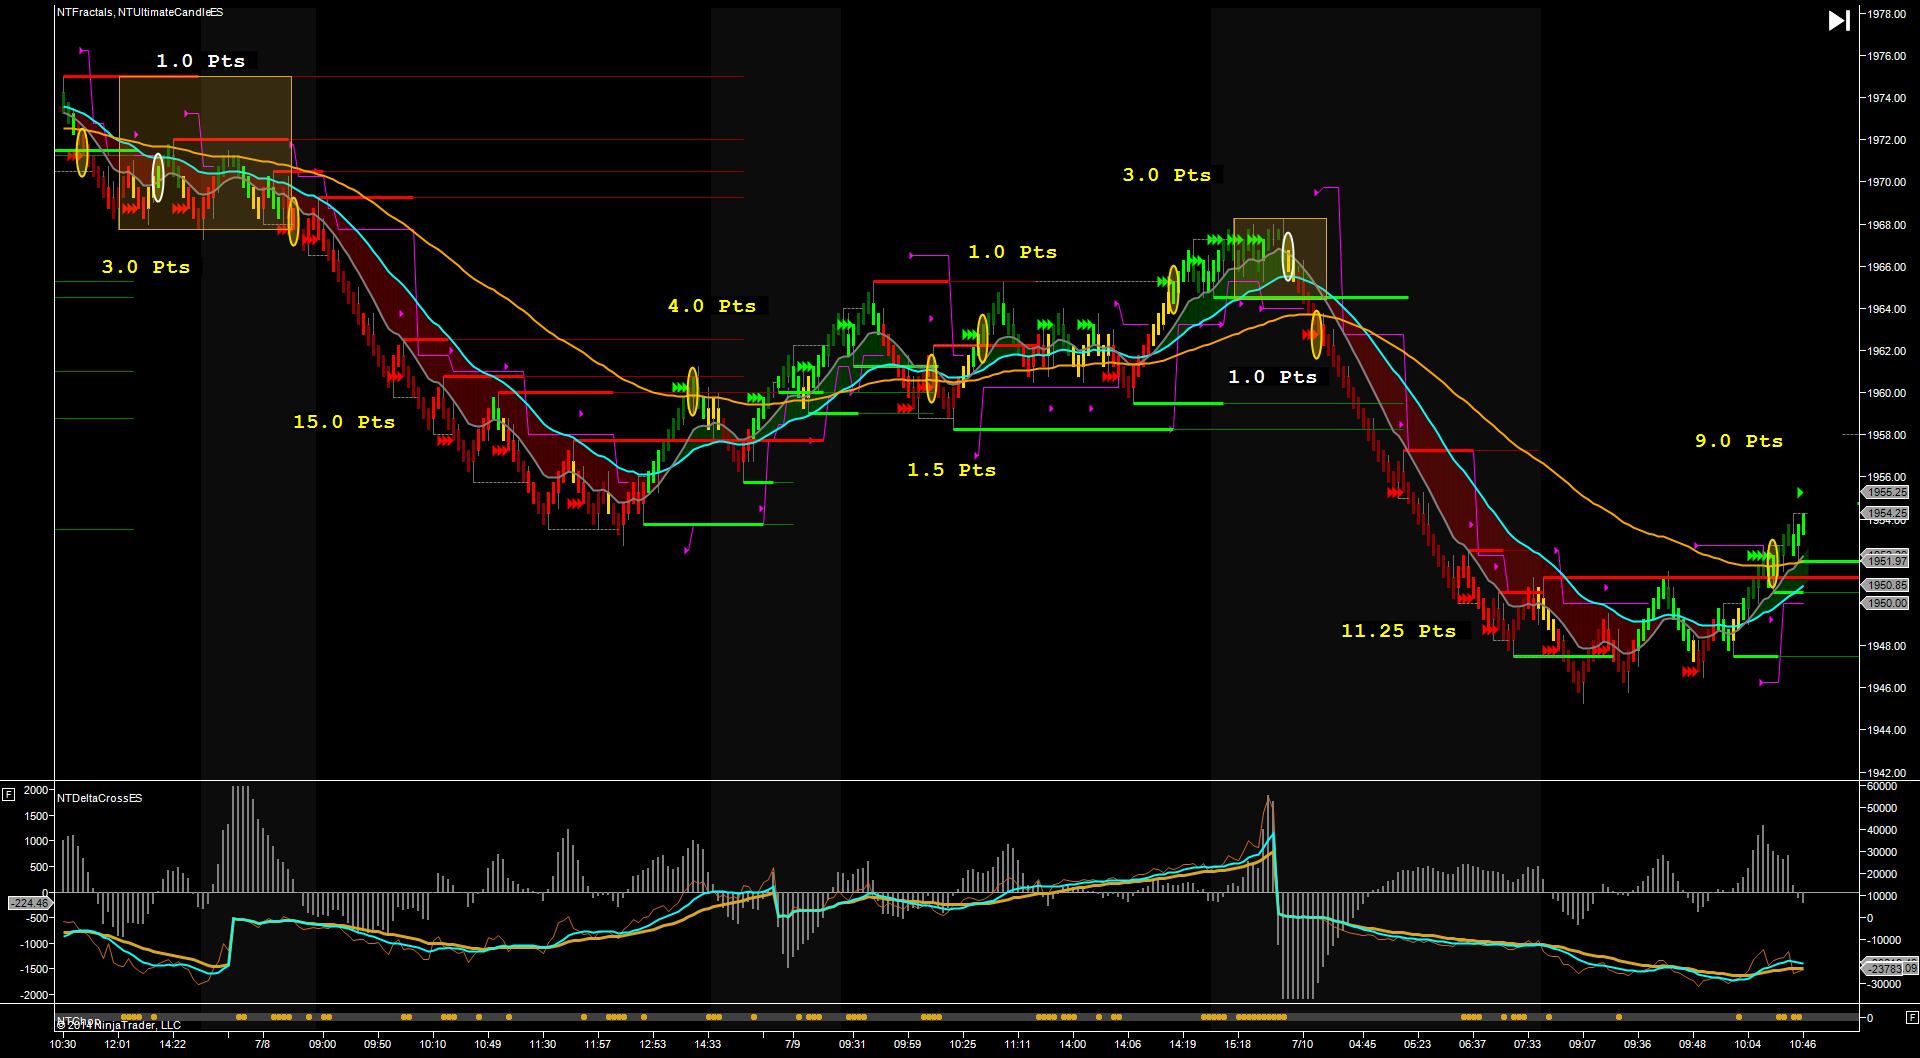Screen dimensions: 1920x1058
Task: Click the F icon at the bottom-right corner
Action: tap(1912, 1018)
